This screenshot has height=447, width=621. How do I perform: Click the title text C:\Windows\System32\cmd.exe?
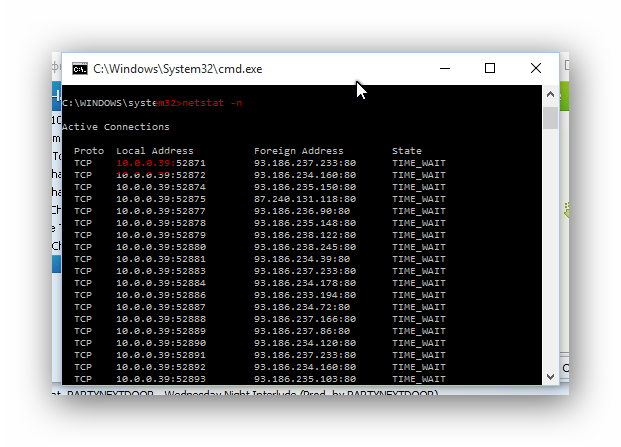point(177,69)
